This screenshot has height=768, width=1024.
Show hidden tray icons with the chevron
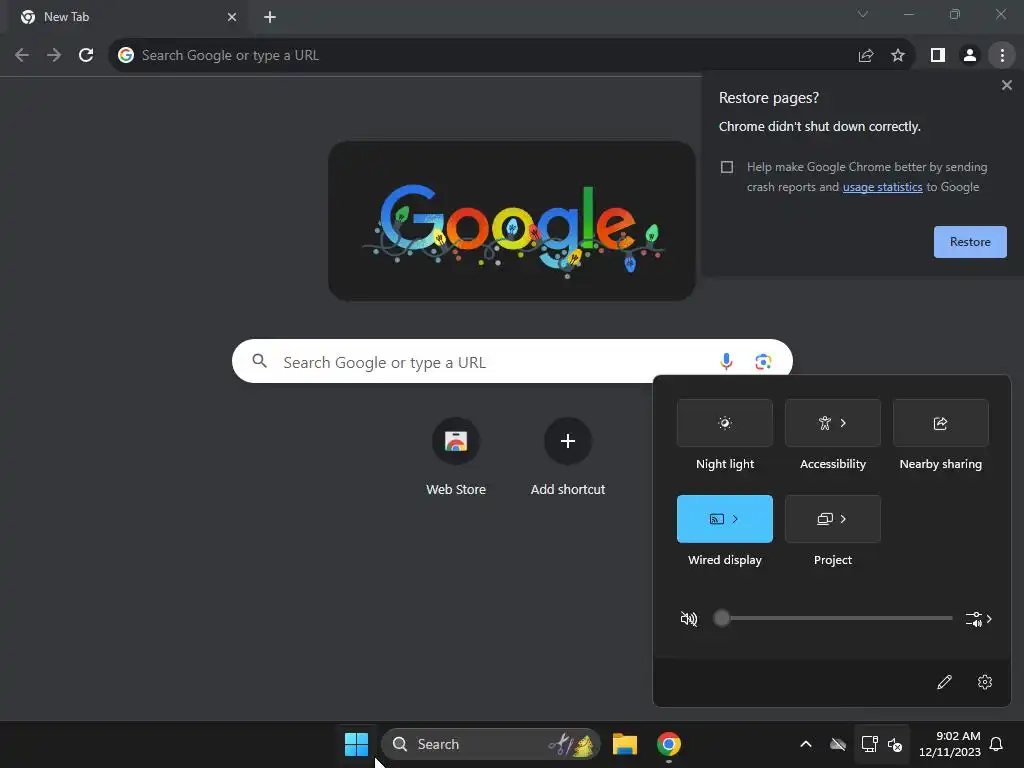coord(806,744)
